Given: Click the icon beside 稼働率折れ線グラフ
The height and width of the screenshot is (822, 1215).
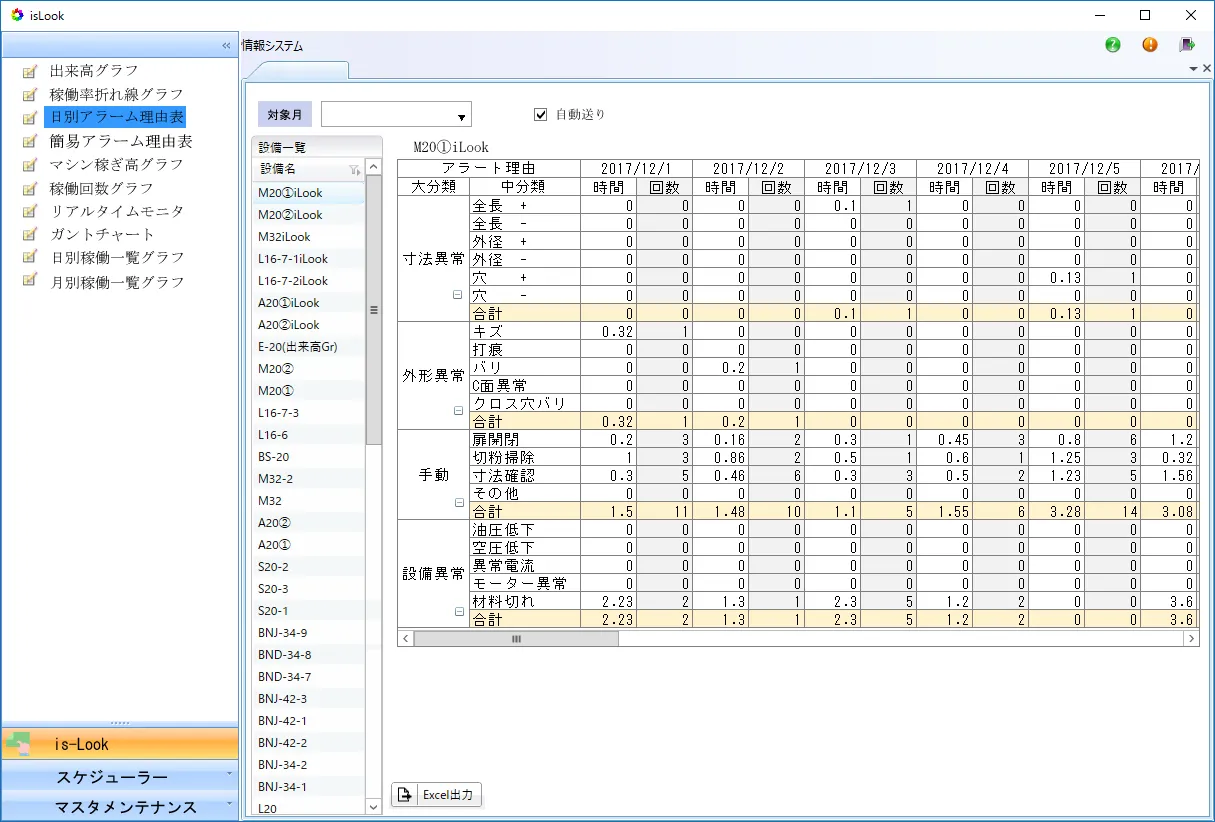Looking at the screenshot, I should (29, 95).
